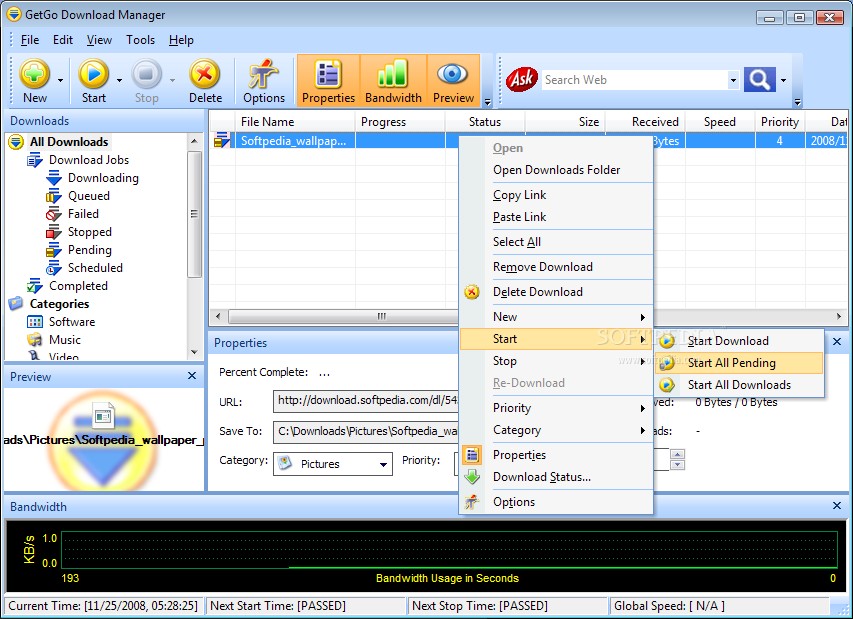Open the search button dropdown arrow
The height and width of the screenshot is (619, 853).
(x=783, y=81)
